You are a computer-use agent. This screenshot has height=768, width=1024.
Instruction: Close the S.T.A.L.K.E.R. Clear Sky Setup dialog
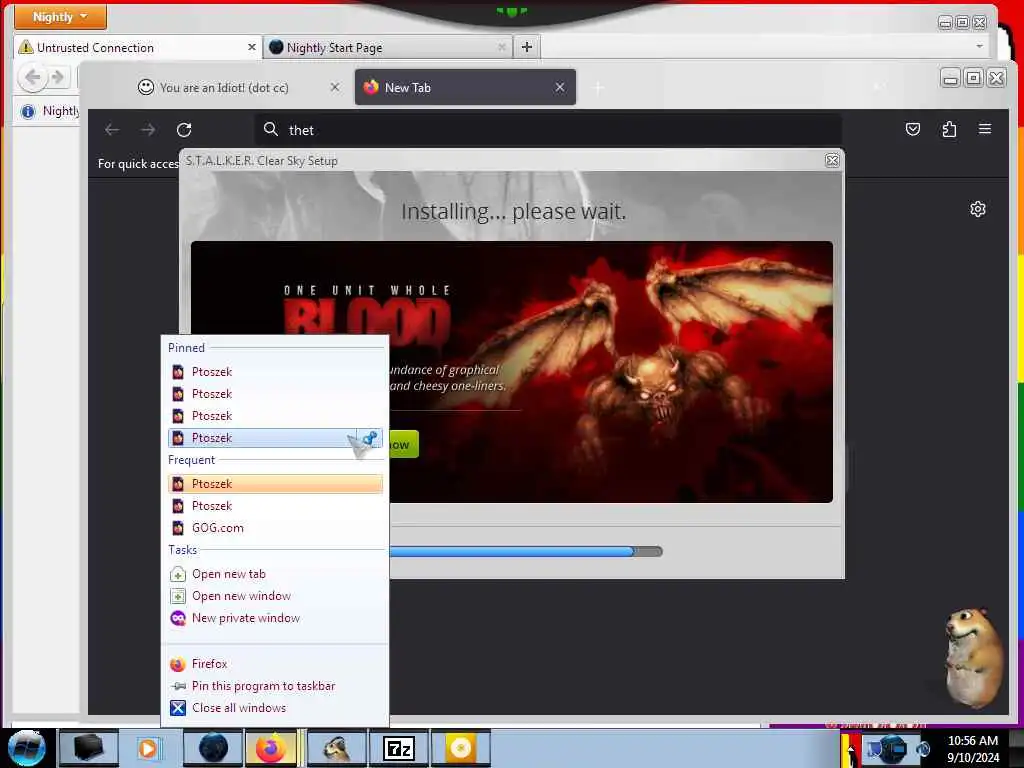[832, 161]
